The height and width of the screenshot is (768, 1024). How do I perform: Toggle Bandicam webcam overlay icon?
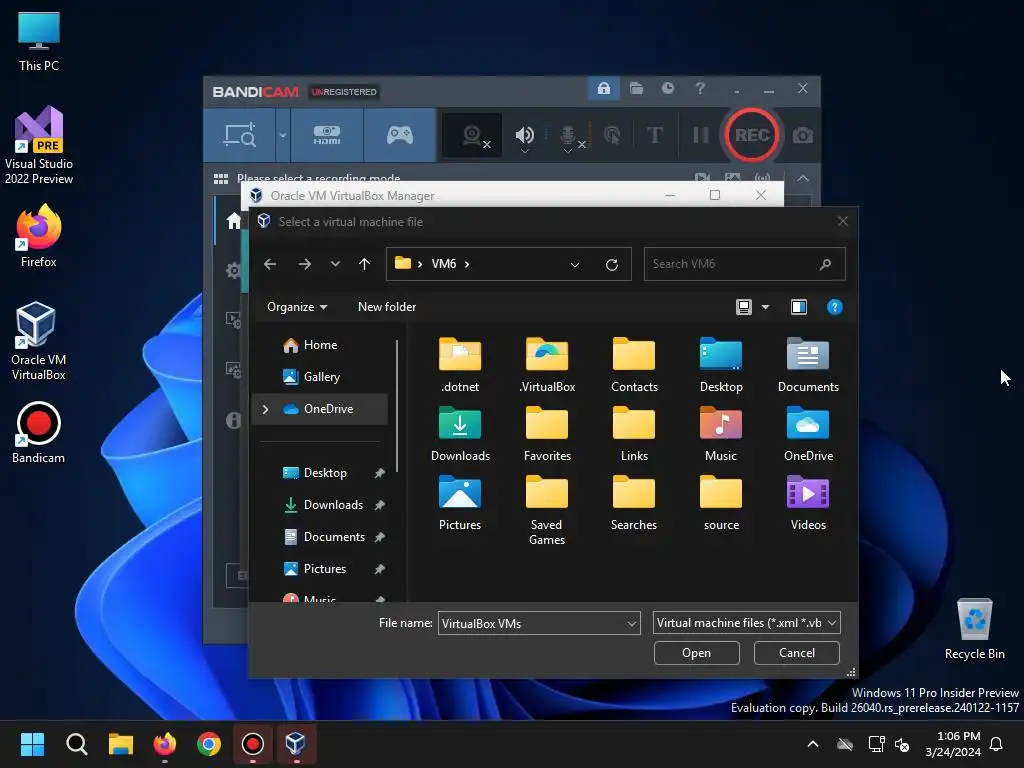472,135
